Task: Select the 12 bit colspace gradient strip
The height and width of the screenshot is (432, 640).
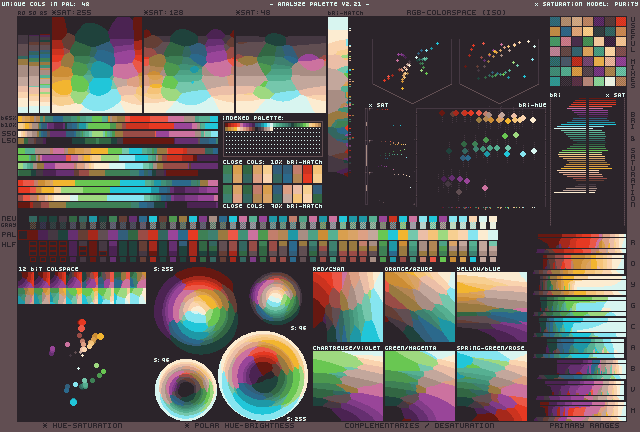Action: [x=81, y=288]
